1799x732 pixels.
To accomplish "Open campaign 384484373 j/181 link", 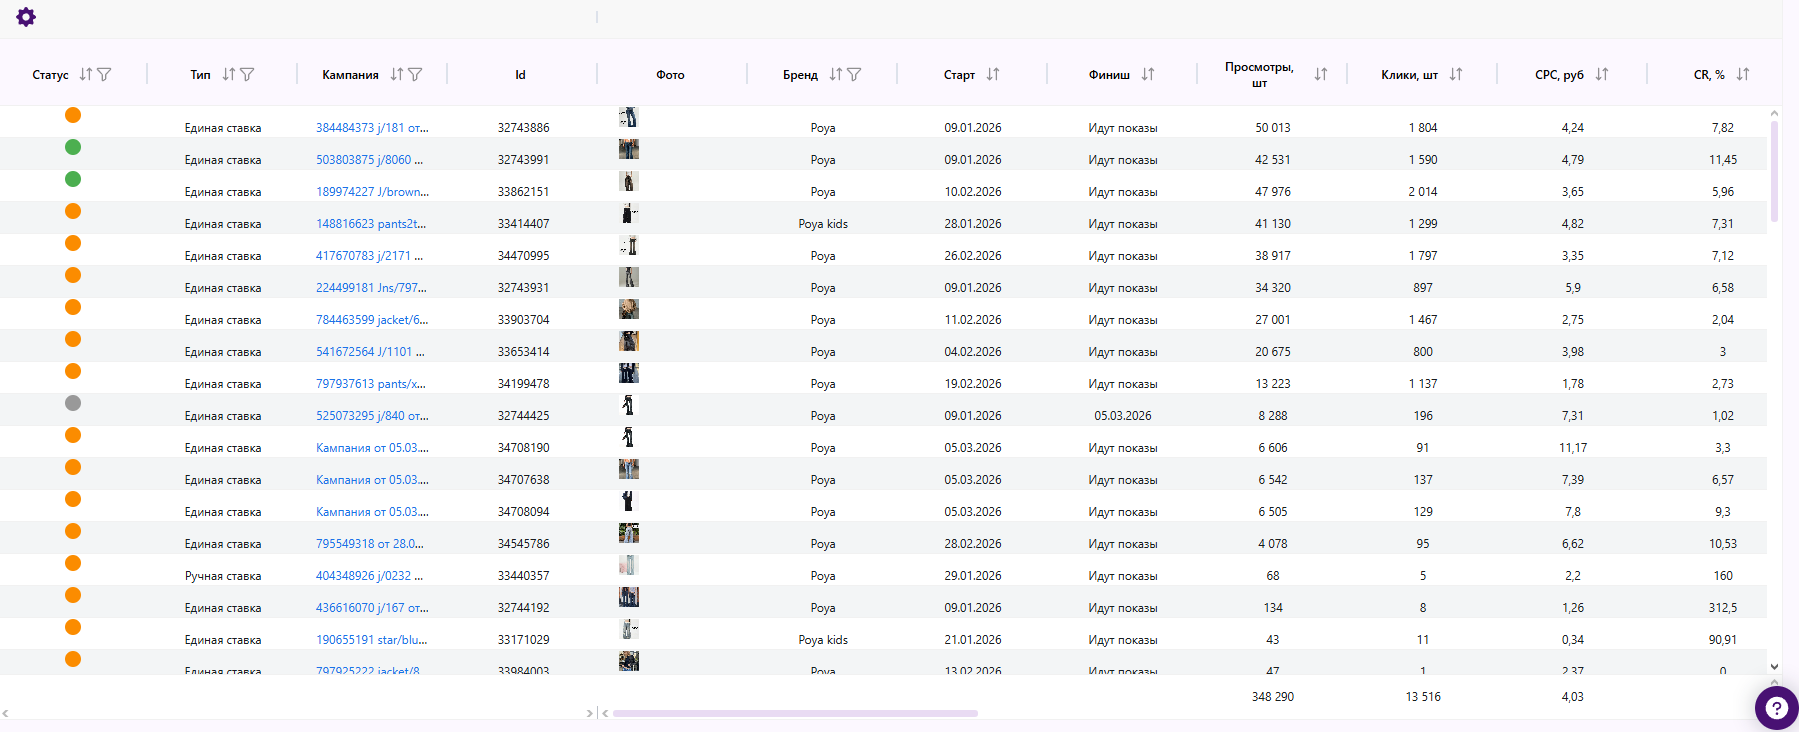I will pyautogui.click(x=372, y=128).
